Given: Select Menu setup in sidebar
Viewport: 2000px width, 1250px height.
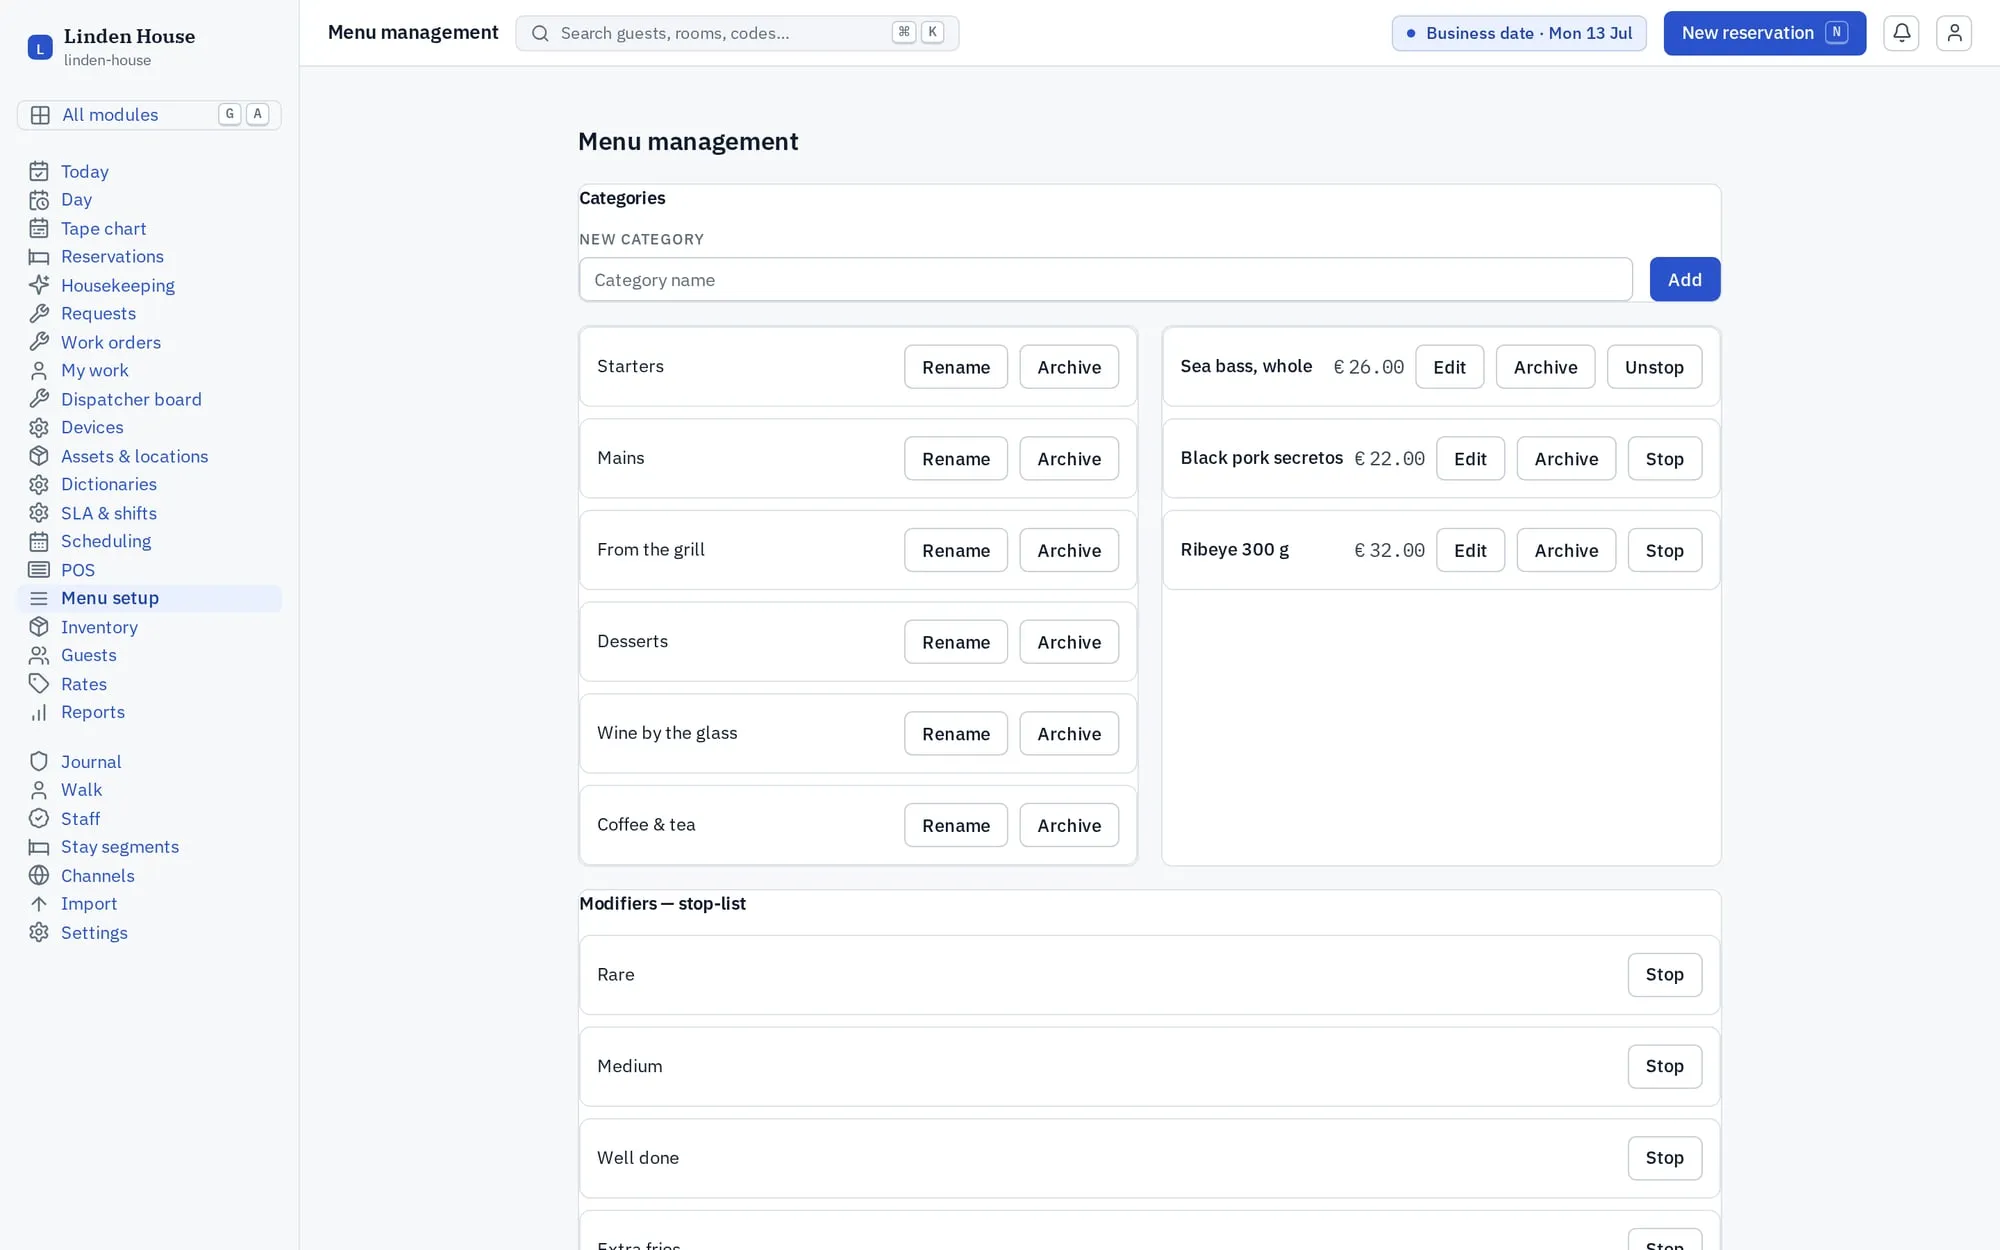Looking at the screenshot, I should pos(149,599).
